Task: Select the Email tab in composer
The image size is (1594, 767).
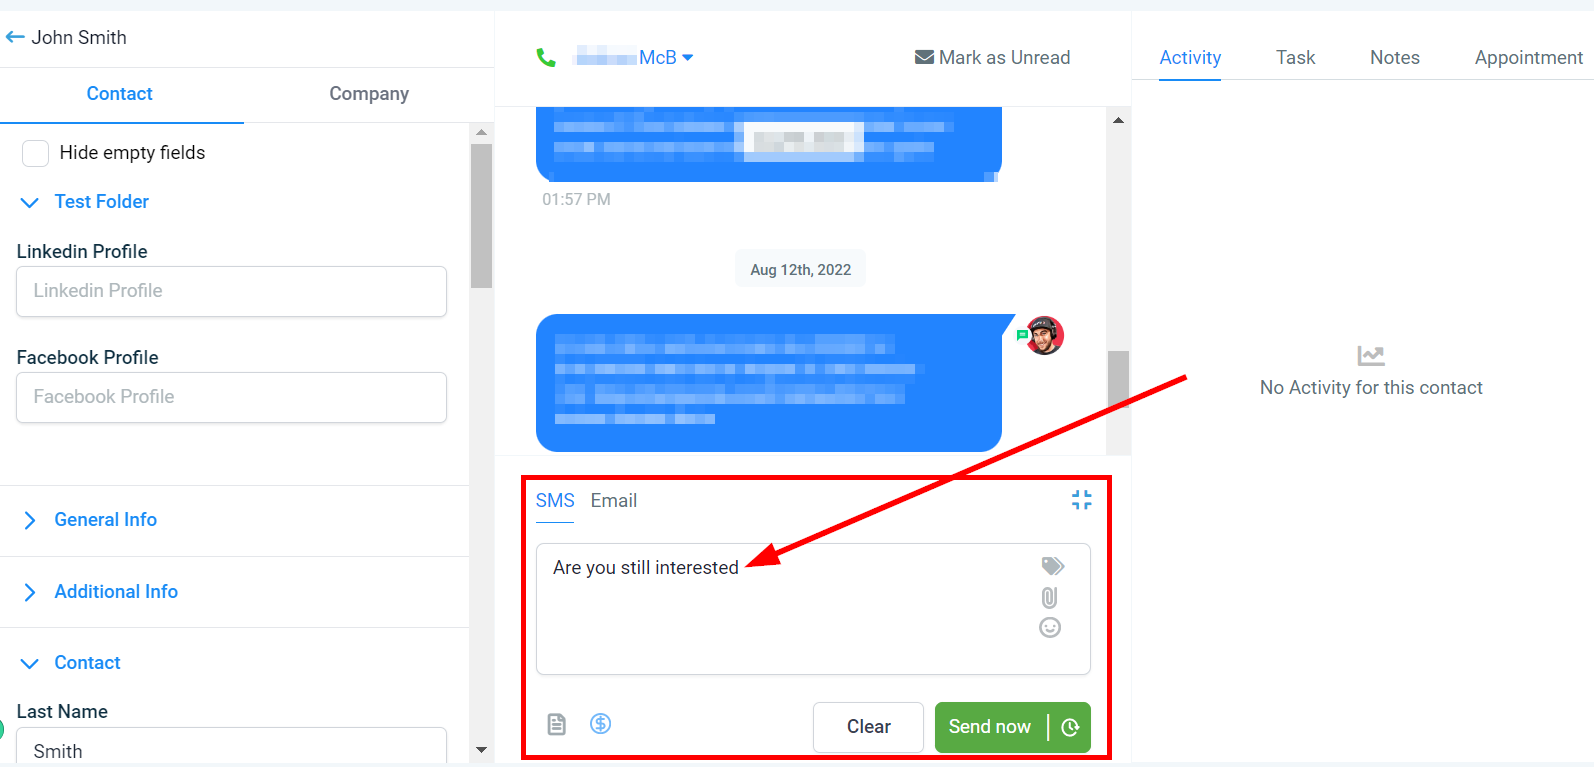Action: click(x=613, y=501)
